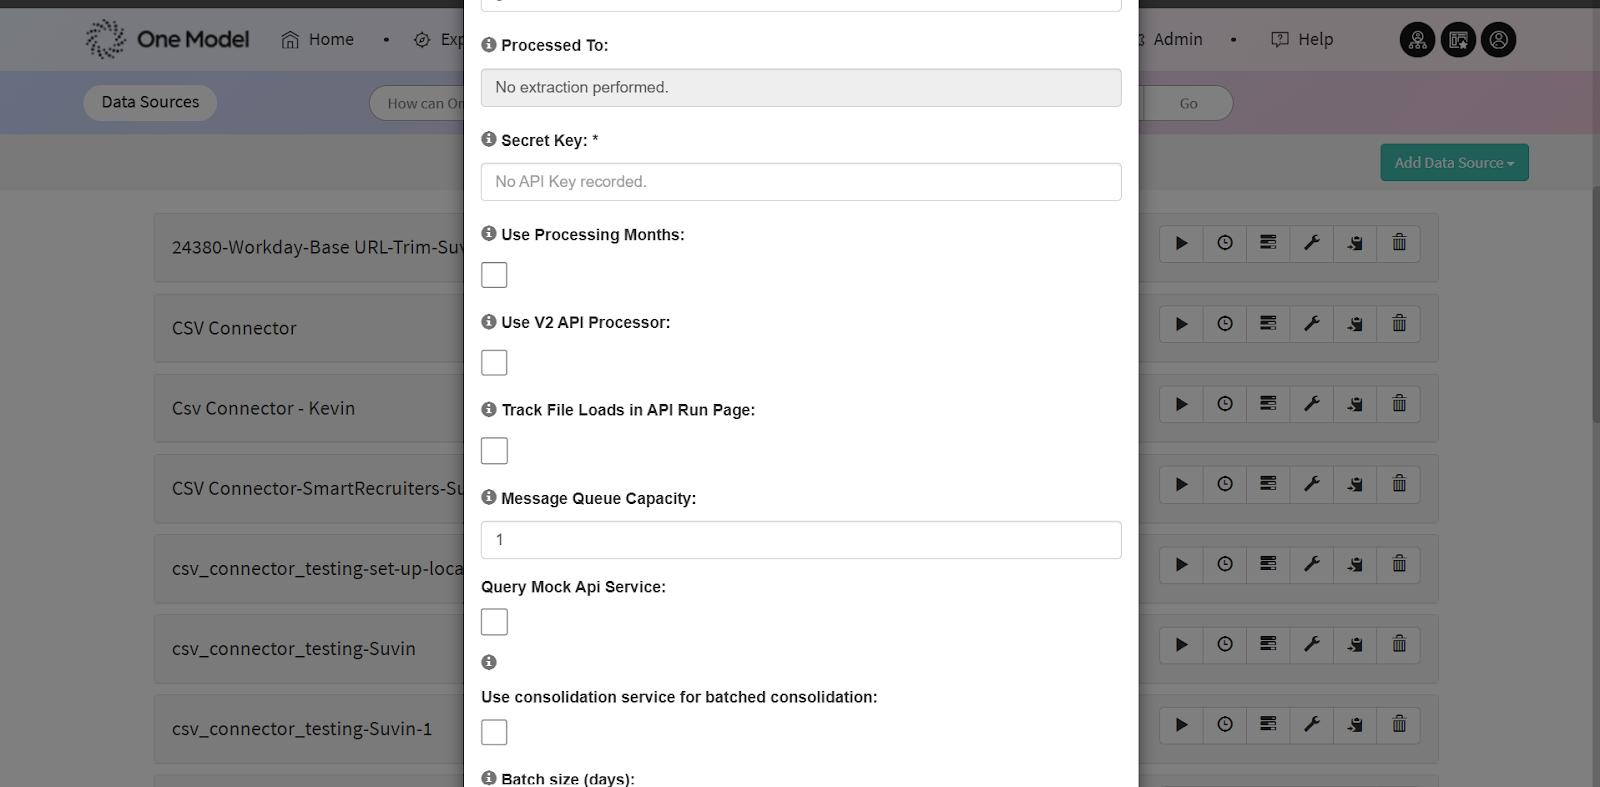1600x787 pixels.
Task: Delete the csv_connector_testing-Suvin data source
Action: tap(1399, 644)
